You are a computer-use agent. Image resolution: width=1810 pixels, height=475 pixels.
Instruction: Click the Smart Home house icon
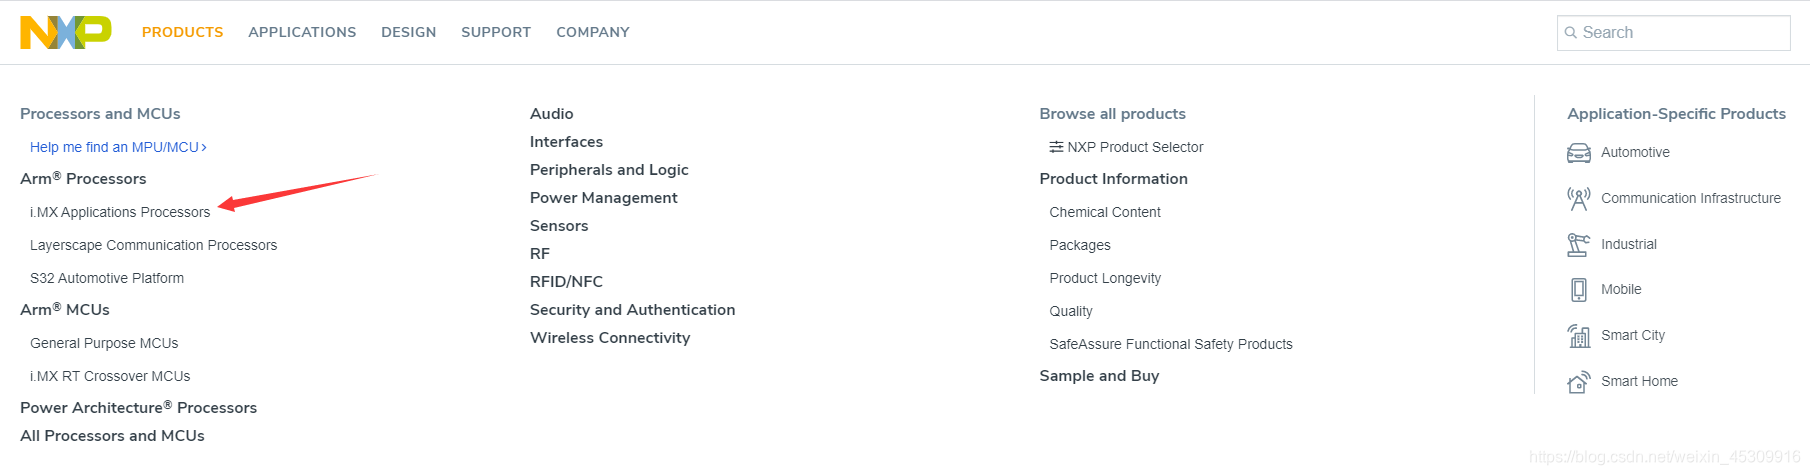(x=1578, y=381)
